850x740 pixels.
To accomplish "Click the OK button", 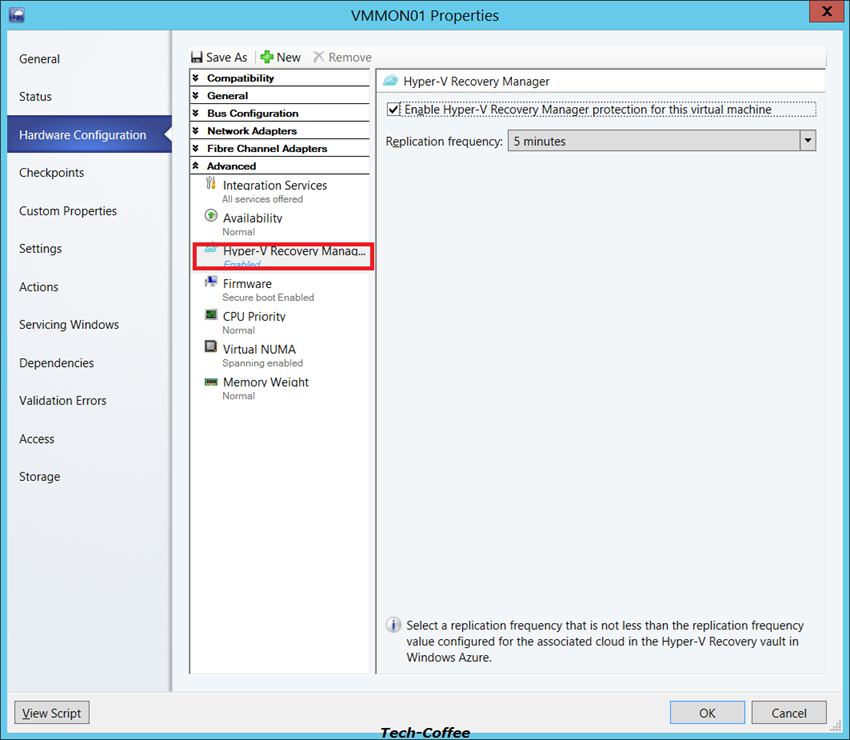I will click(707, 712).
